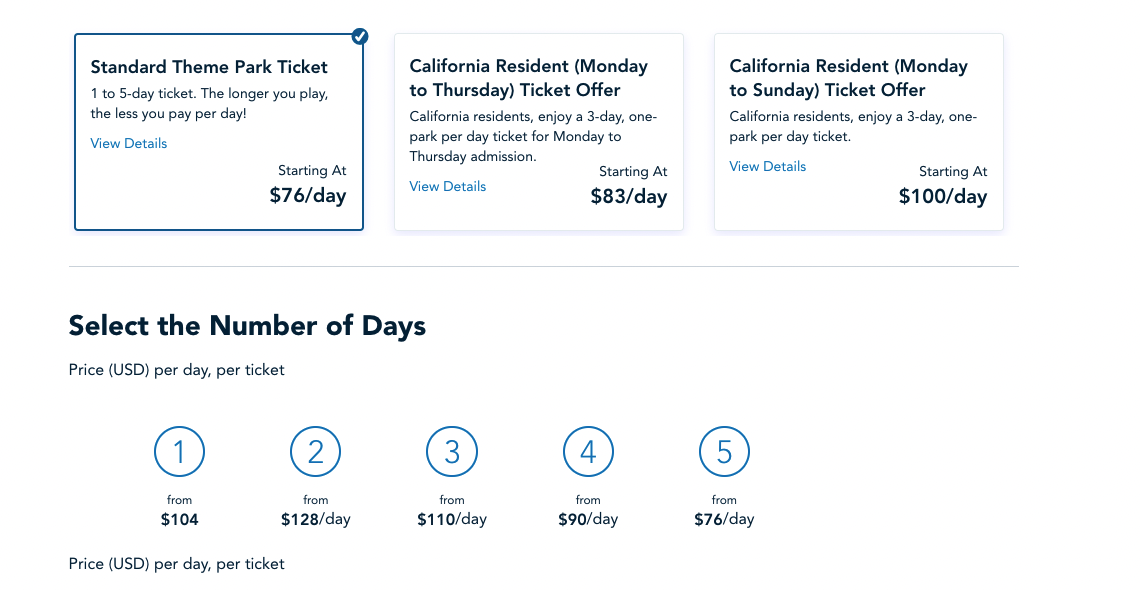Choose the 5-day ticket circle

click(x=724, y=452)
